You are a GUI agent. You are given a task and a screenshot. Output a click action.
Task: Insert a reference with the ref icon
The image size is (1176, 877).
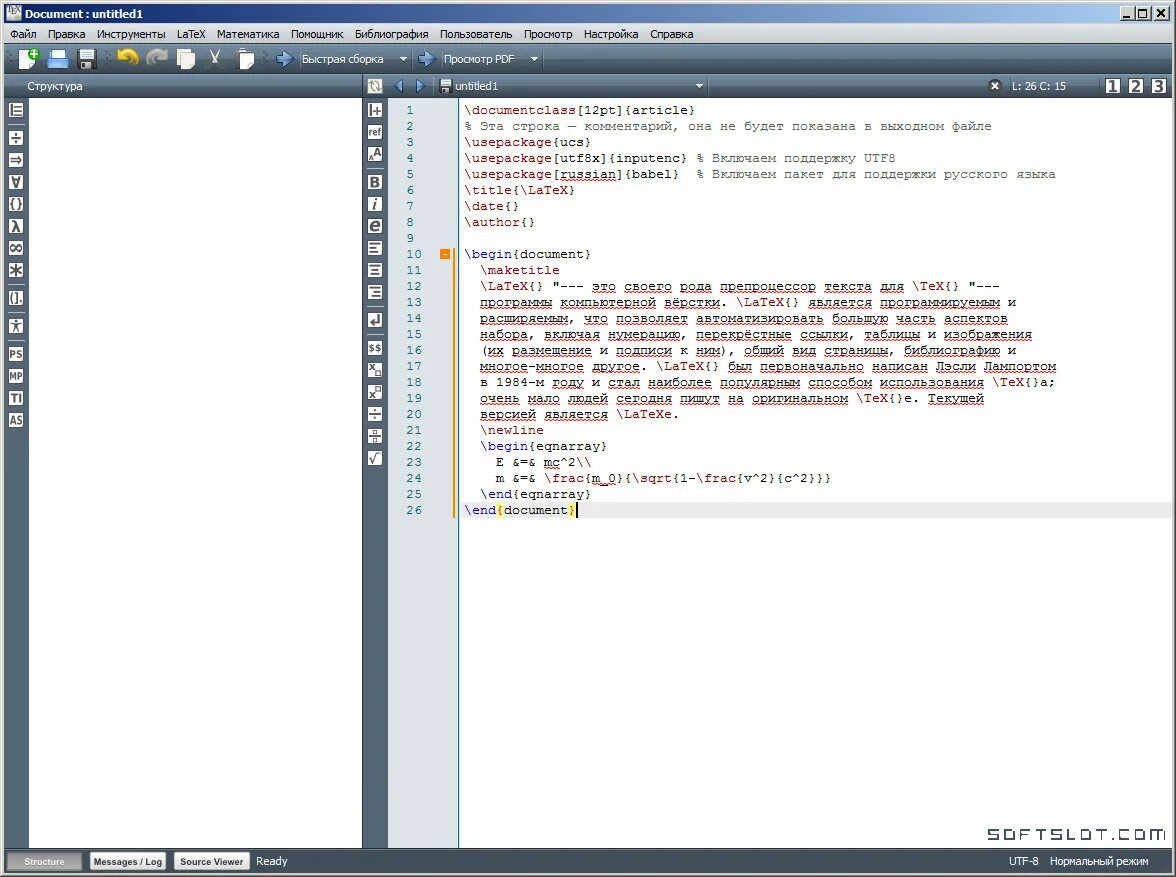[x=375, y=132]
